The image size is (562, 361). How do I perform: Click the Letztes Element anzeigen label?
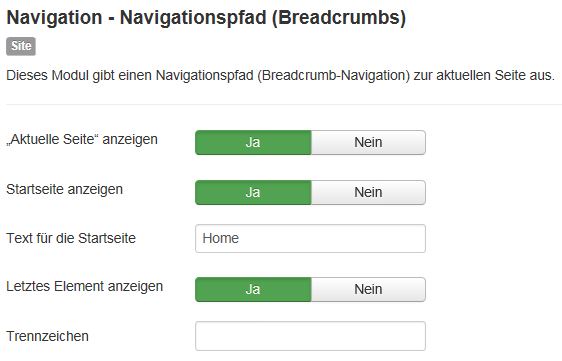coord(85,286)
